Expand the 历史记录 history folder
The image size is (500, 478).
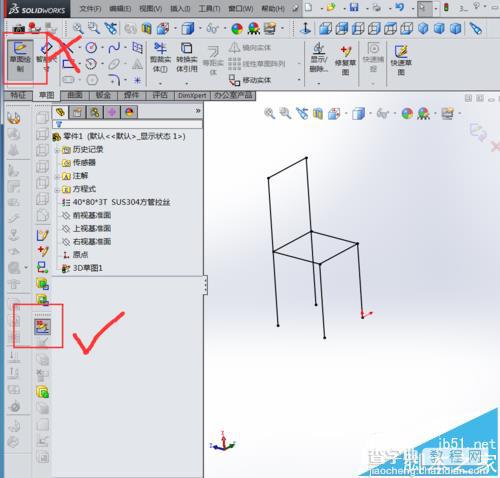(57, 150)
